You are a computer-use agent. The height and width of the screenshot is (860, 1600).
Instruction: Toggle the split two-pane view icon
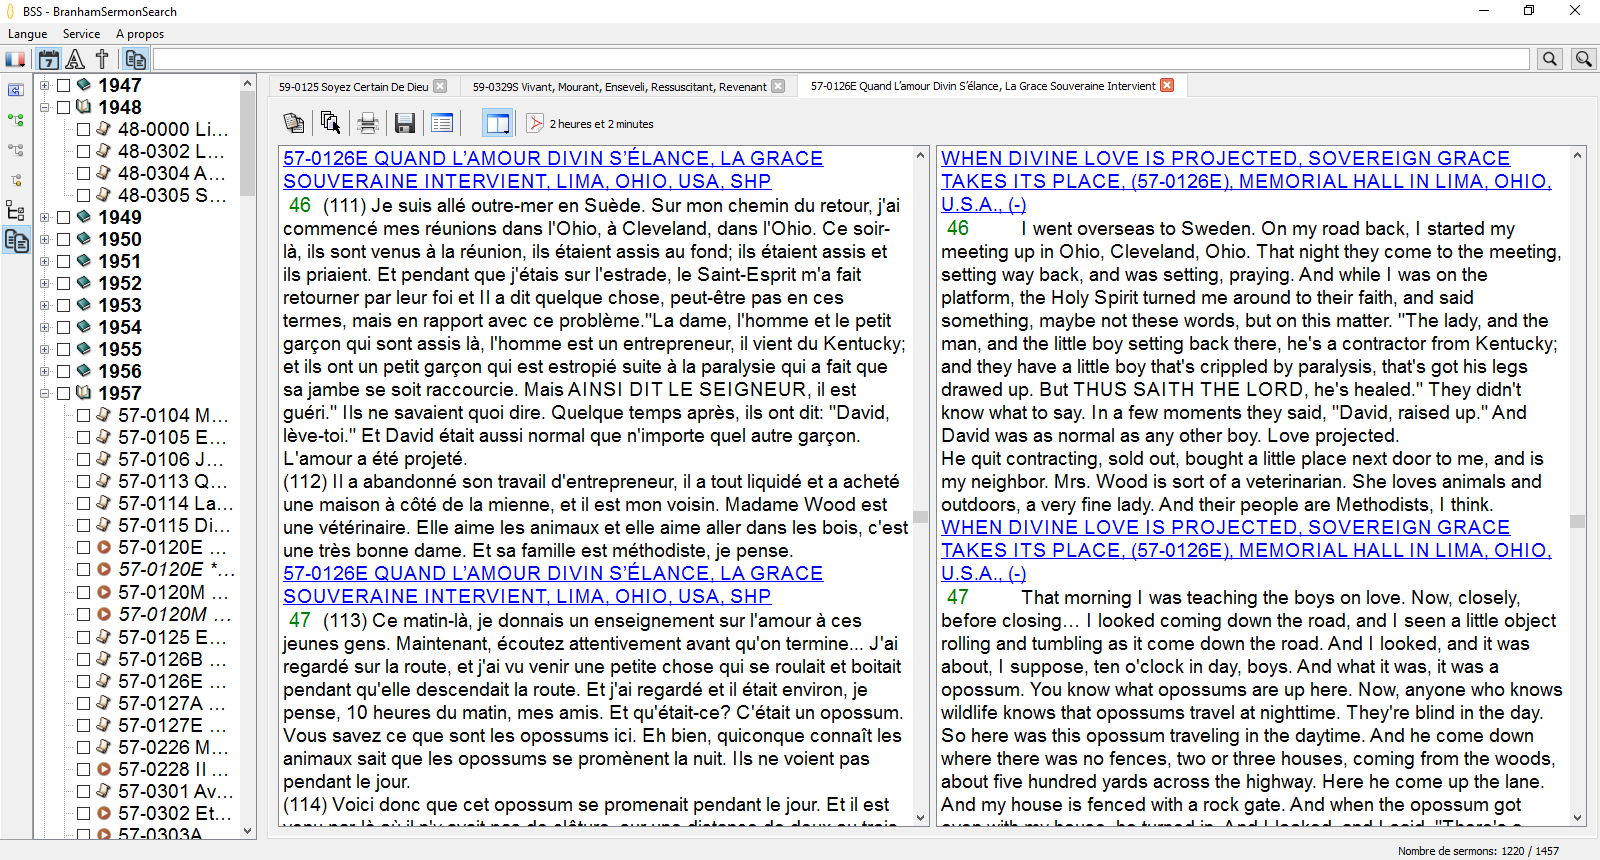point(497,123)
